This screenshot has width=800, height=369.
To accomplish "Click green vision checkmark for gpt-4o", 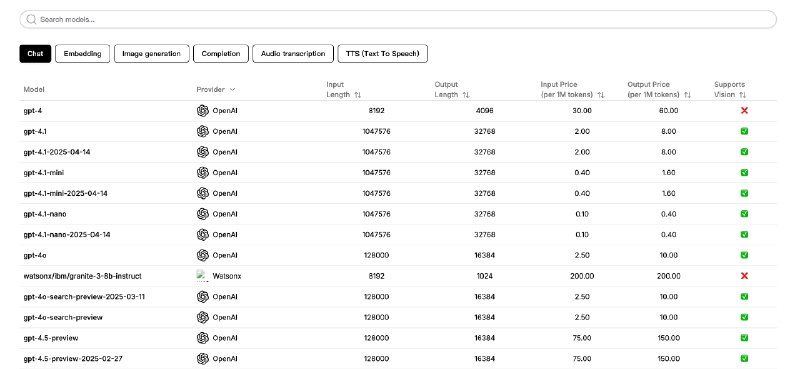I will point(744,255).
